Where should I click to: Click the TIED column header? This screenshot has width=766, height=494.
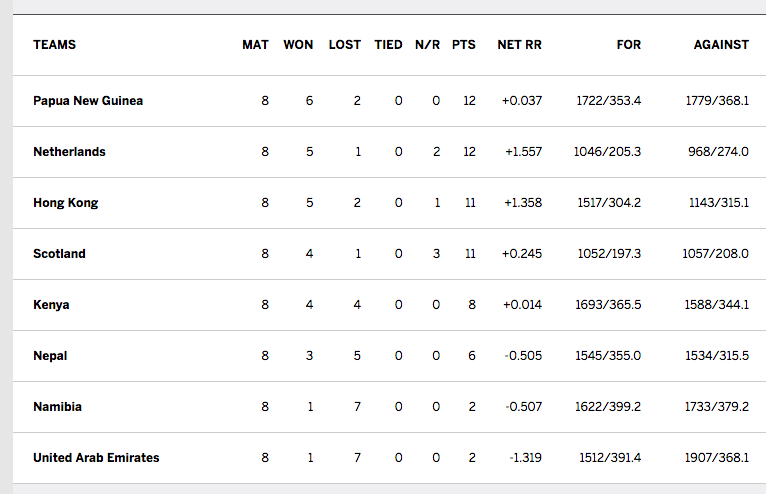388,45
